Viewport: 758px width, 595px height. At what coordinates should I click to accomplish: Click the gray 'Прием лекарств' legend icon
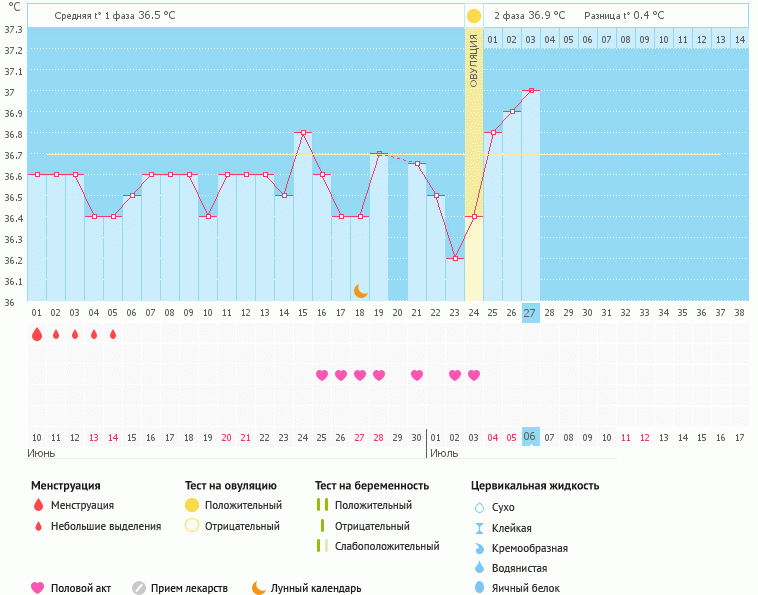coord(139,588)
